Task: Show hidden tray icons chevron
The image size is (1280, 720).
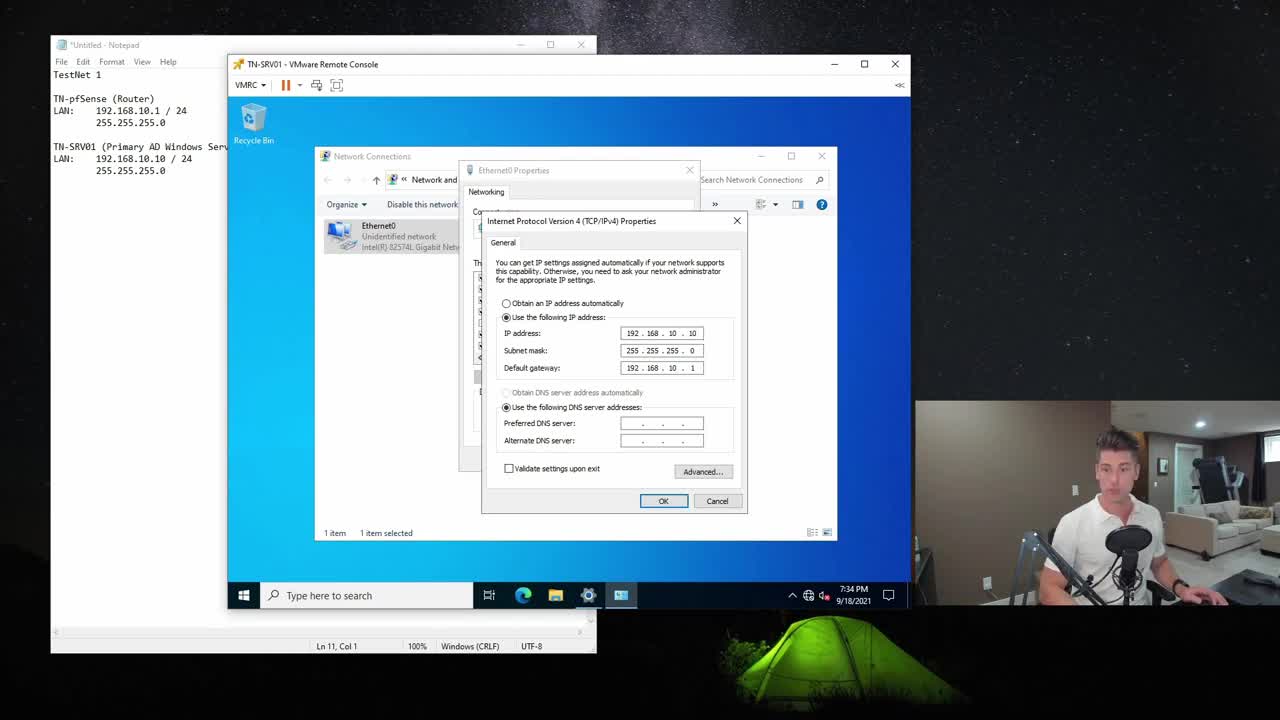Action: tap(792, 596)
